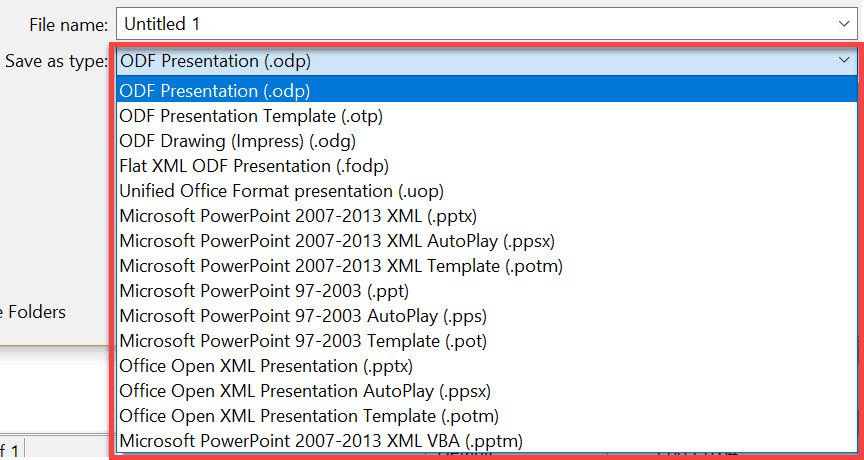
Task: Choose PowerPoint 2007-2013 XML Template (.potm)
Action: point(487,266)
